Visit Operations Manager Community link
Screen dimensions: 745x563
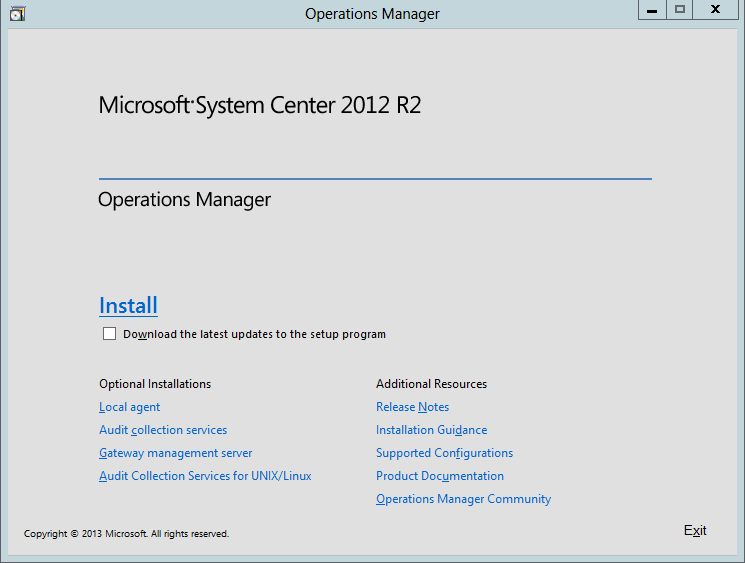pyautogui.click(x=463, y=499)
